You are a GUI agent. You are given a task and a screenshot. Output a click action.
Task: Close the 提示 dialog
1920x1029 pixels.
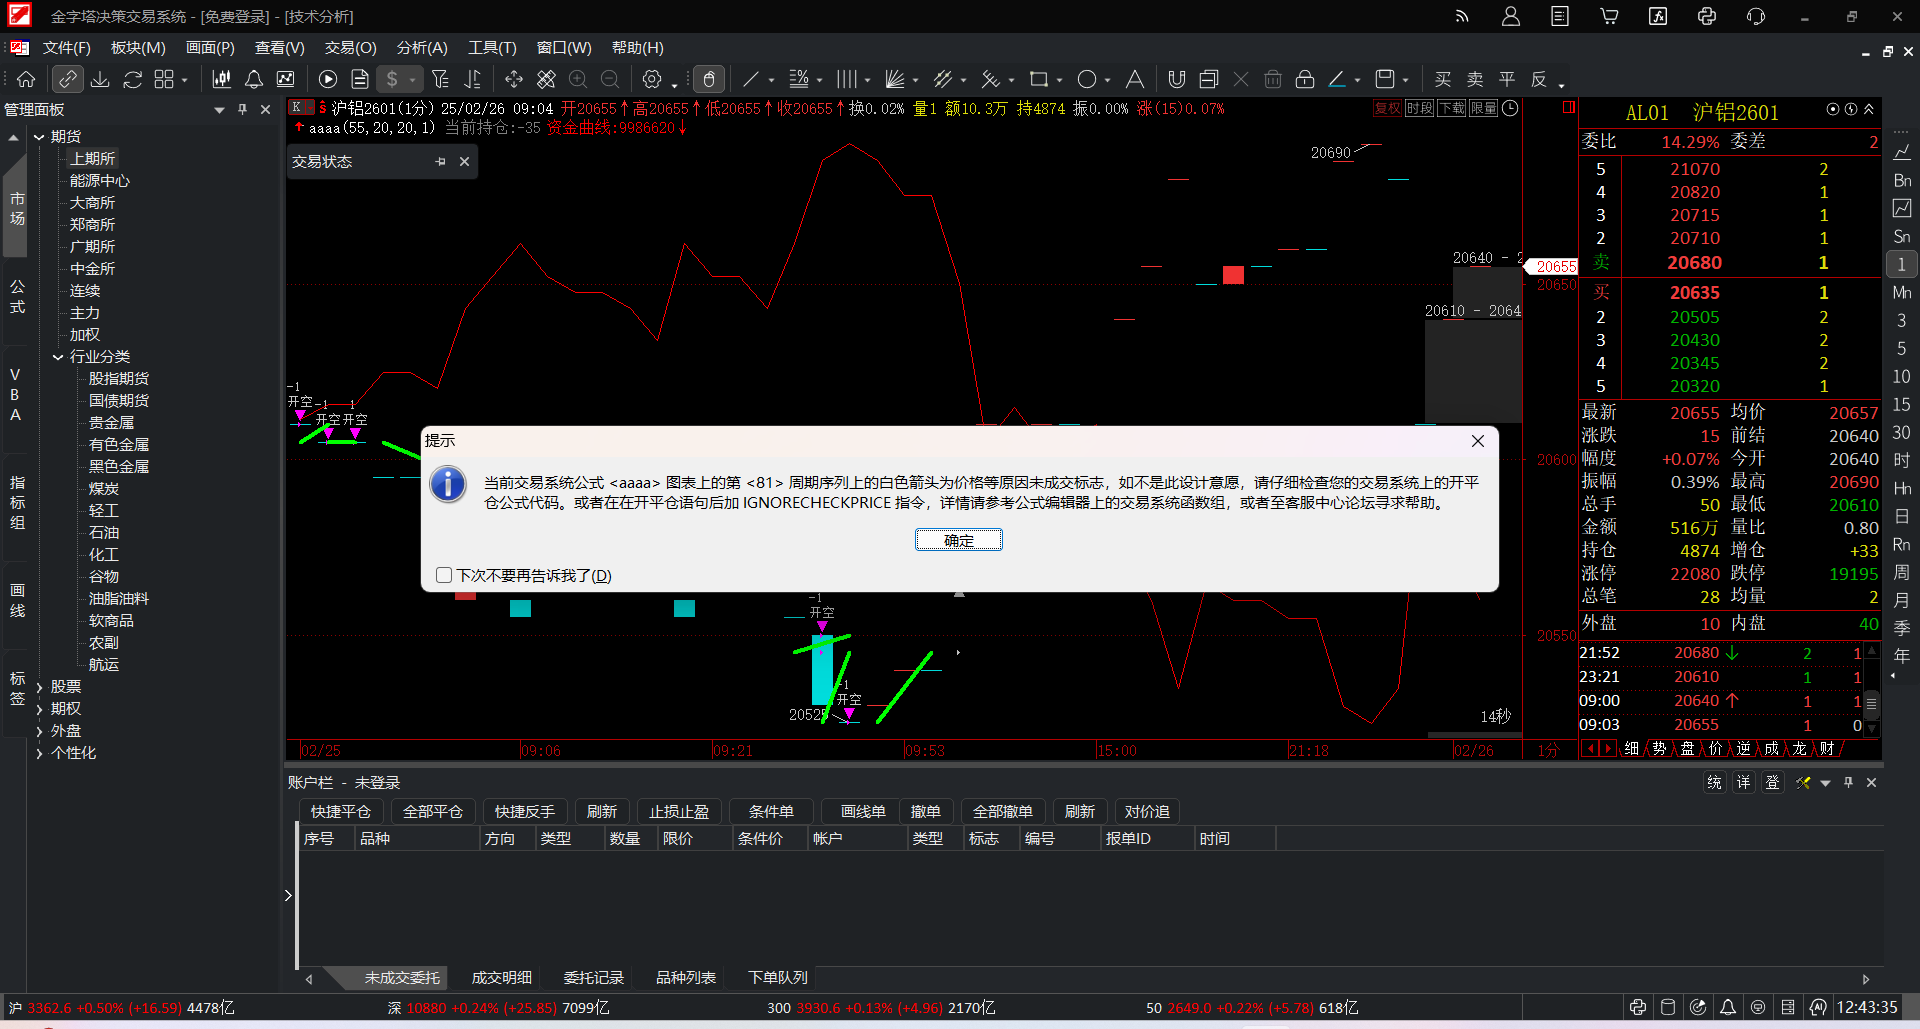1478,441
